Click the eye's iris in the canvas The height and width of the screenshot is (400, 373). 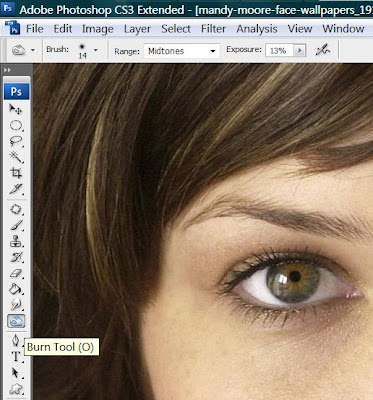(293, 280)
